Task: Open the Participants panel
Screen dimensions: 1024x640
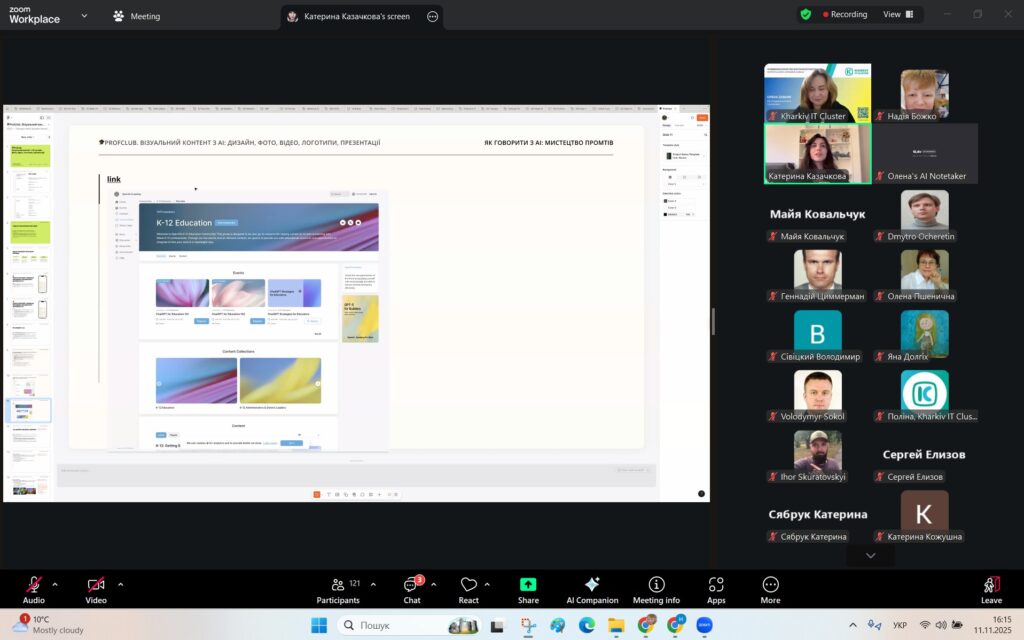Action: 338,589
